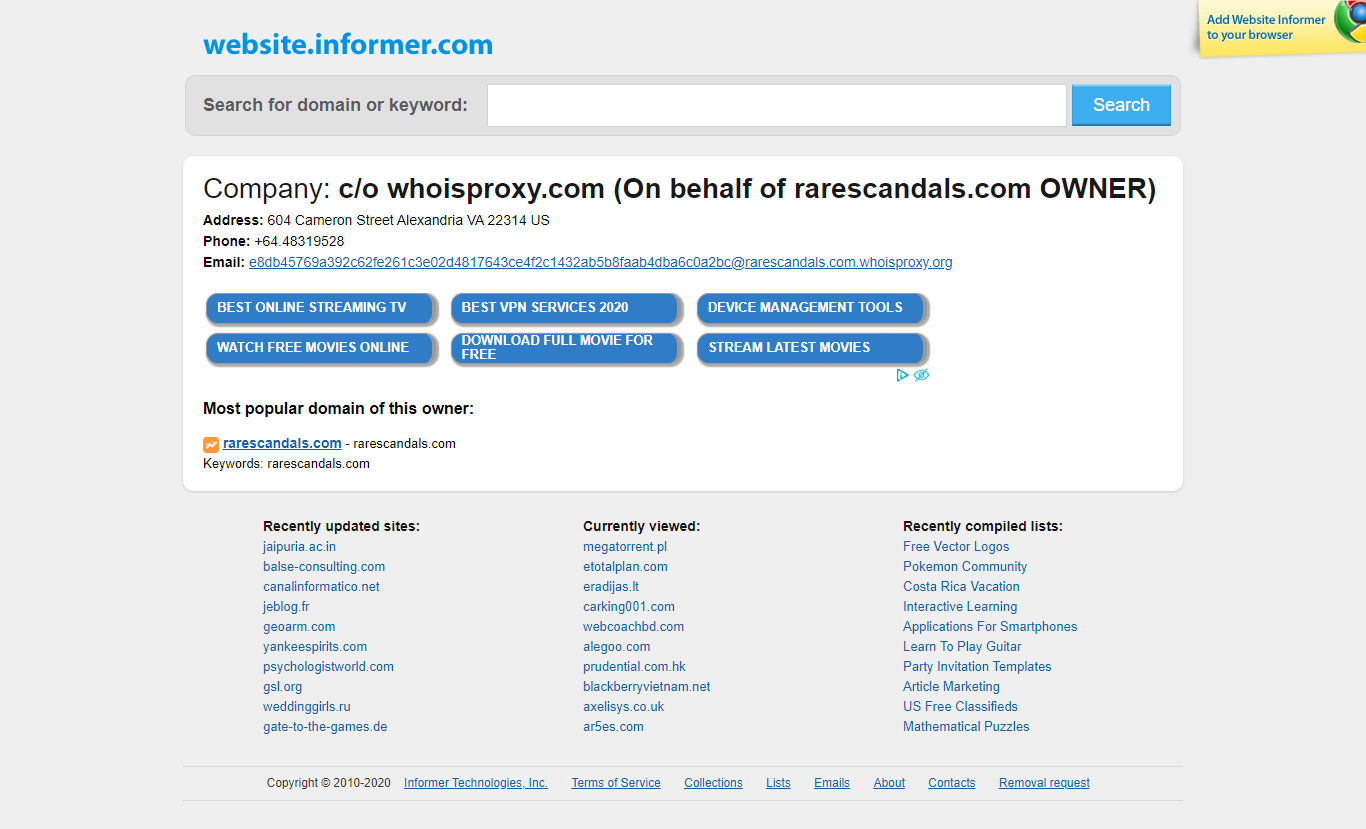Open Article Marketing list
The width and height of the screenshot is (1366, 829).
pyautogui.click(x=951, y=687)
